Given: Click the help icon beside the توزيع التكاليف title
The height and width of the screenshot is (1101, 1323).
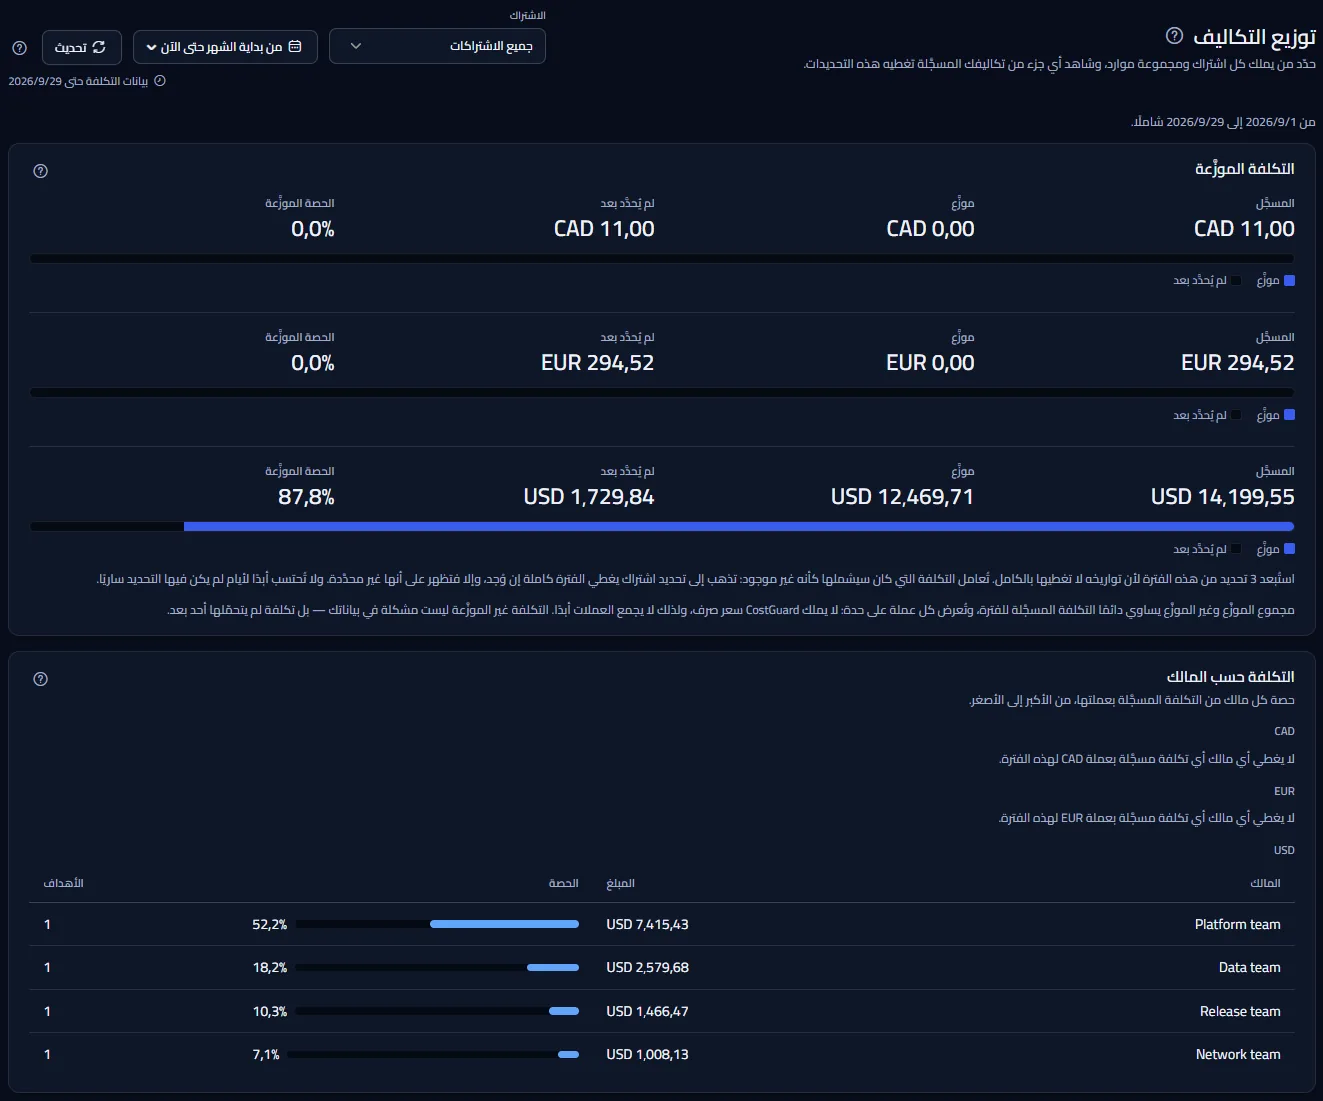Looking at the screenshot, I should 1174,36.
